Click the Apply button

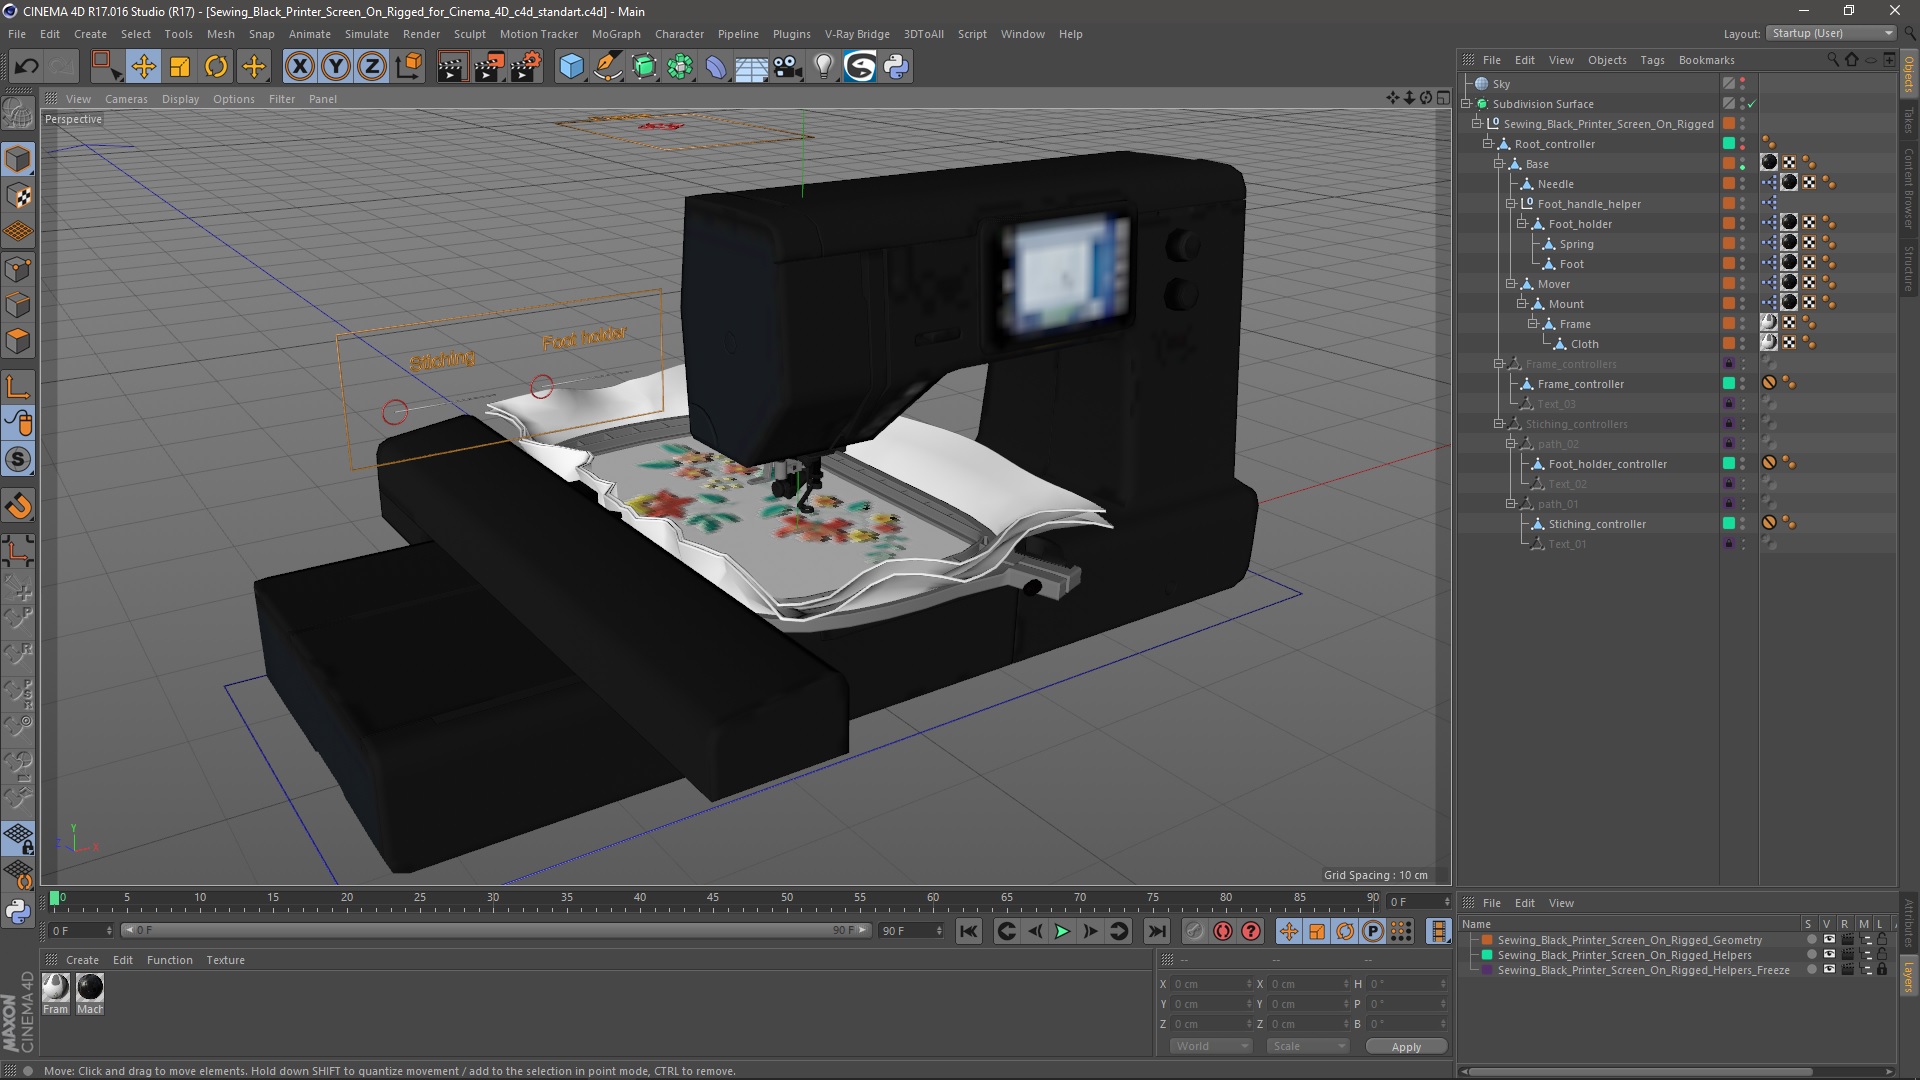(1405, 1046)
